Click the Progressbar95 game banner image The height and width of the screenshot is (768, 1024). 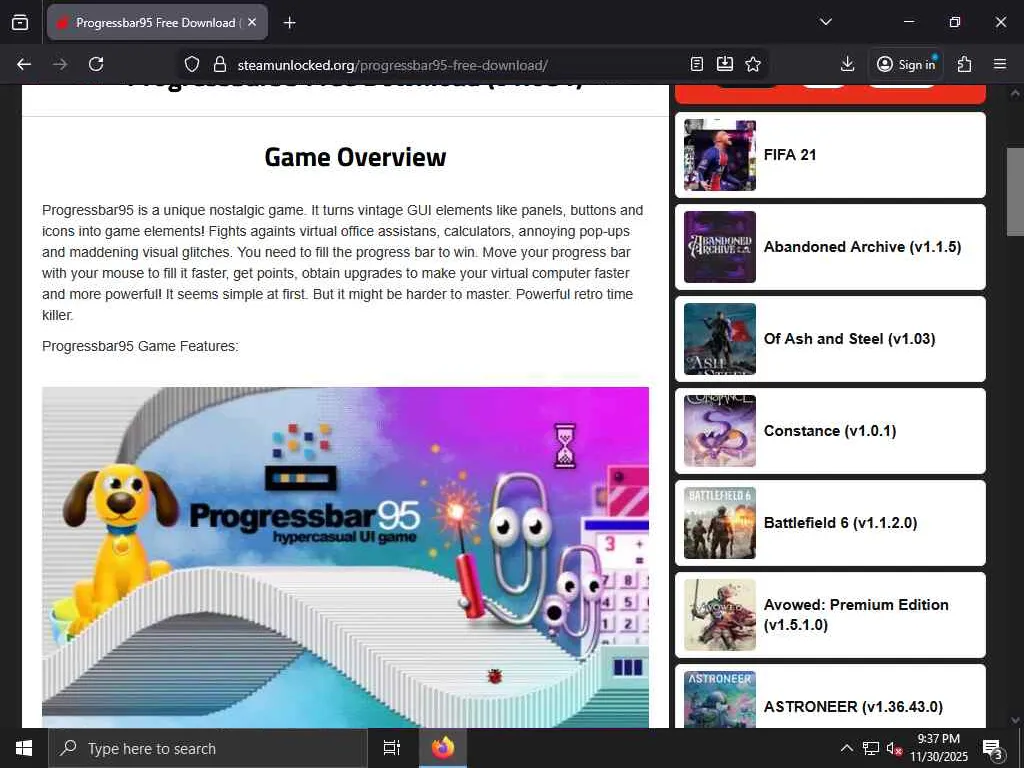pos(345,557)
